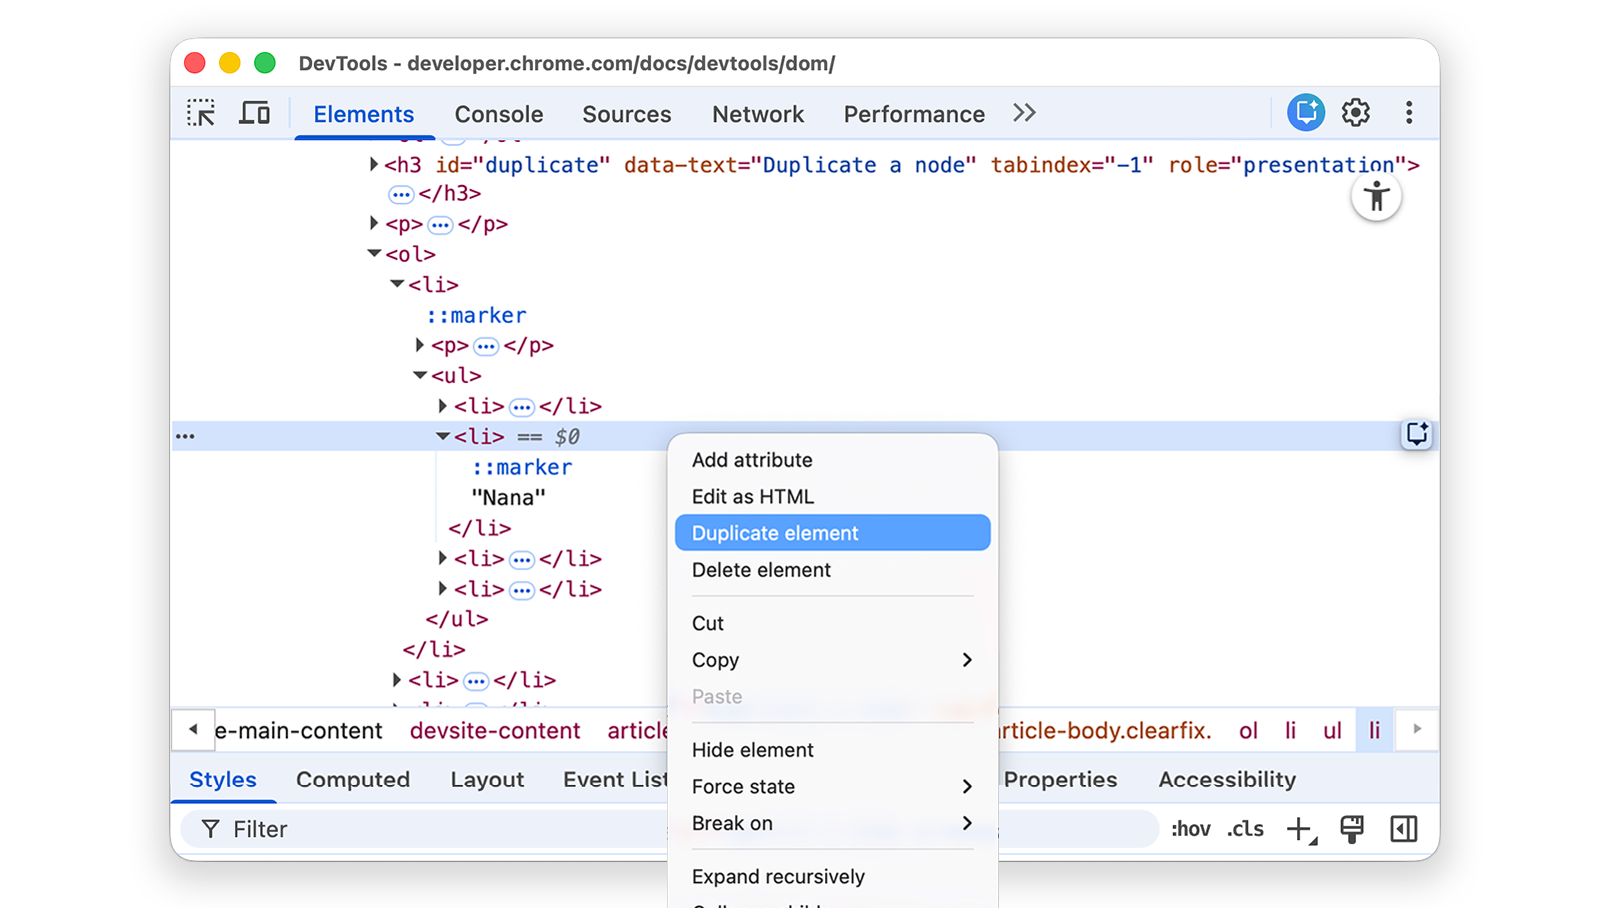Viewport: 1600px width, 908px height.
Task: Switch to the Console tab
Action: pyautogui.click(x=498, y=114)
